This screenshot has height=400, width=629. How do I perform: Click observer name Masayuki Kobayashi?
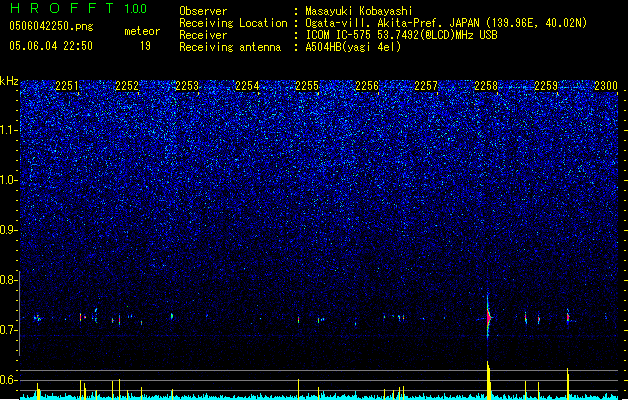pyautogui.click(x=359, y=11)
